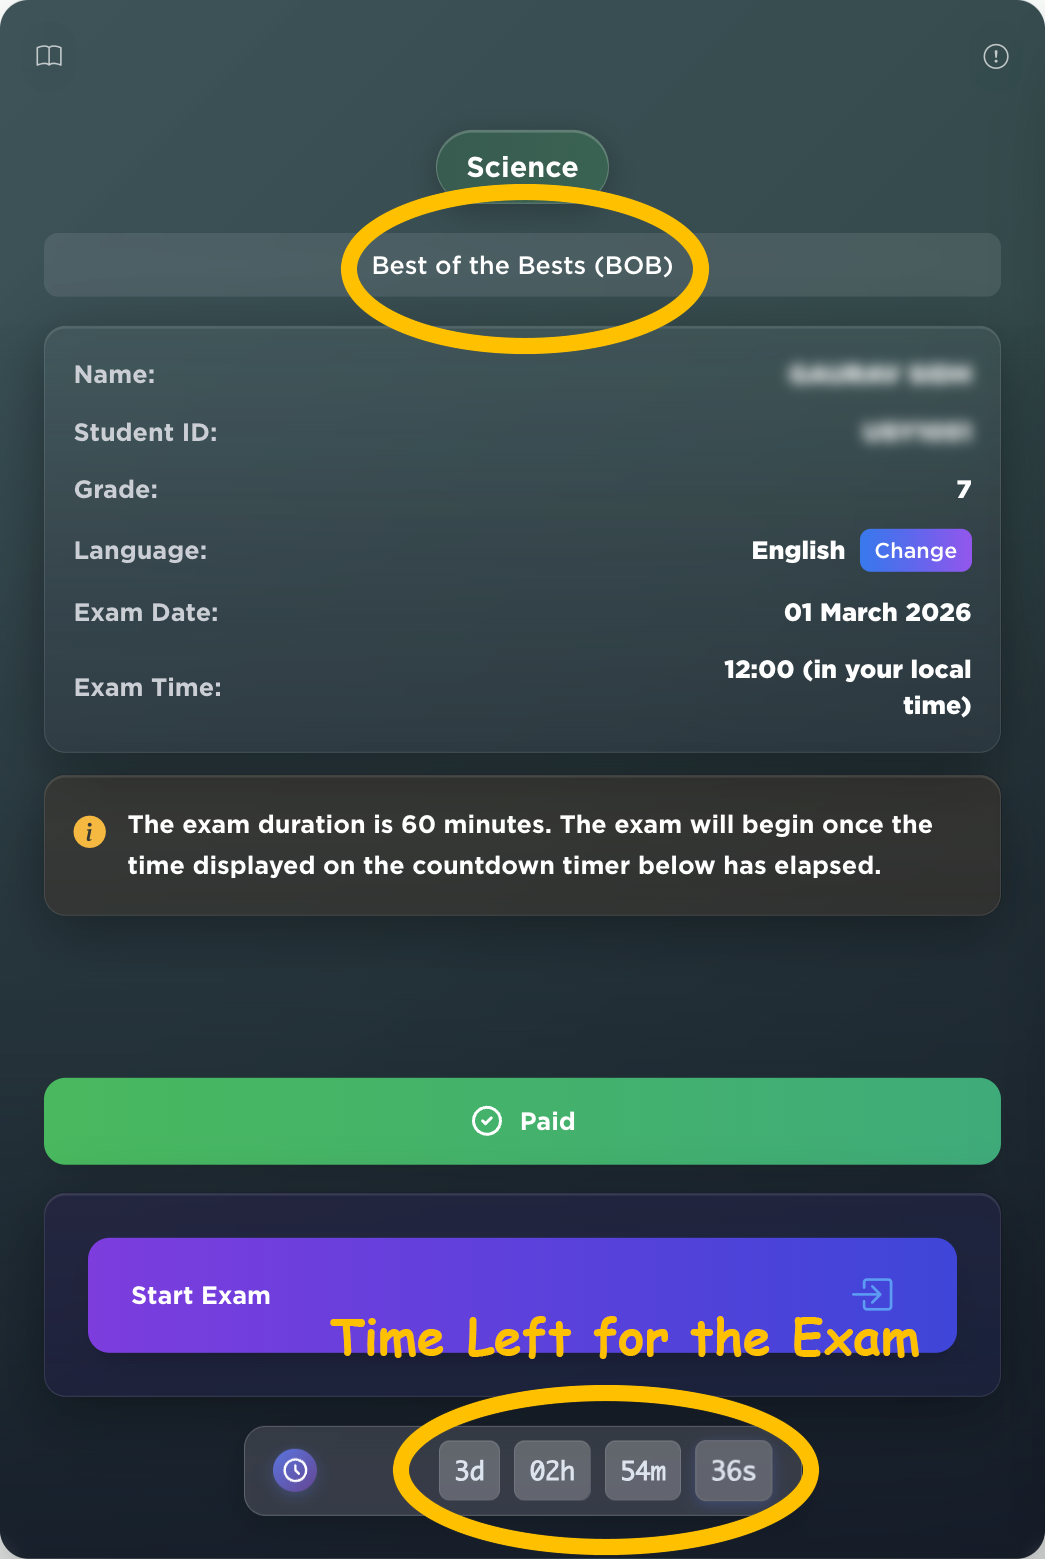The width and height of the screenshot is (1045, 1559).
Task: Click the 36s seconds countdown box
Action: click(733, 1471)
